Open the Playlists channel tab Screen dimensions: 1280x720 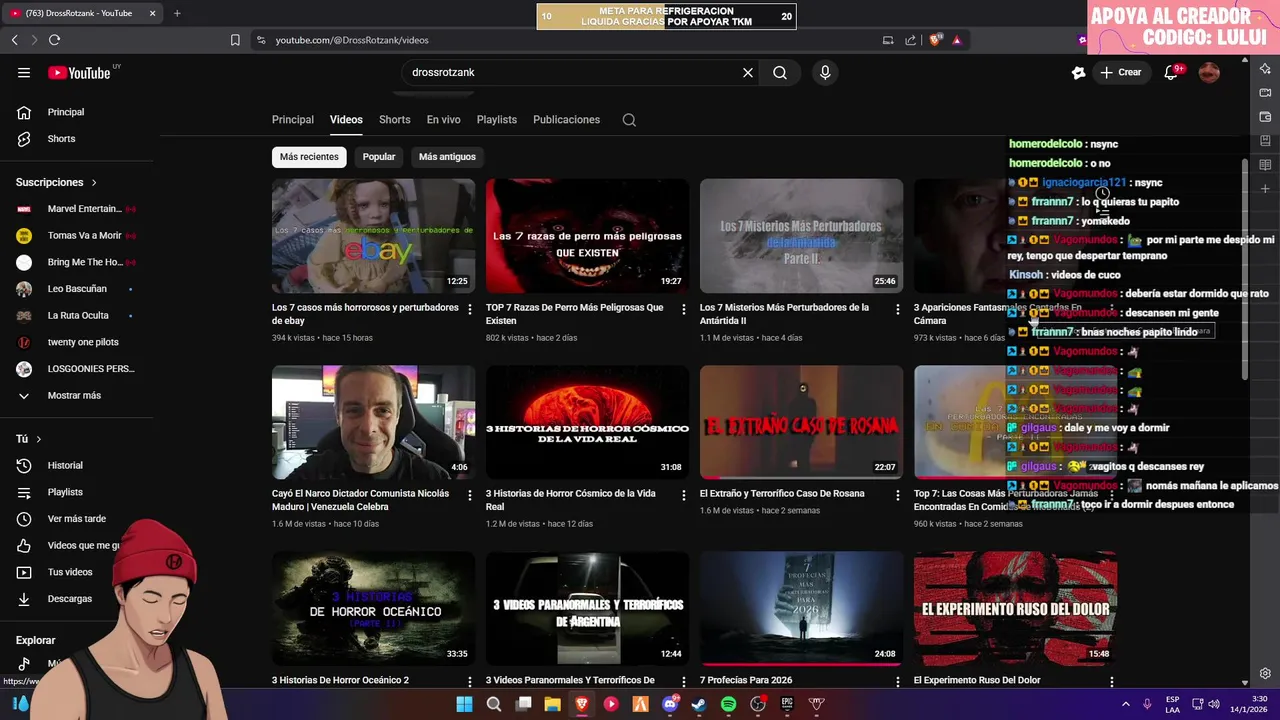497,119
